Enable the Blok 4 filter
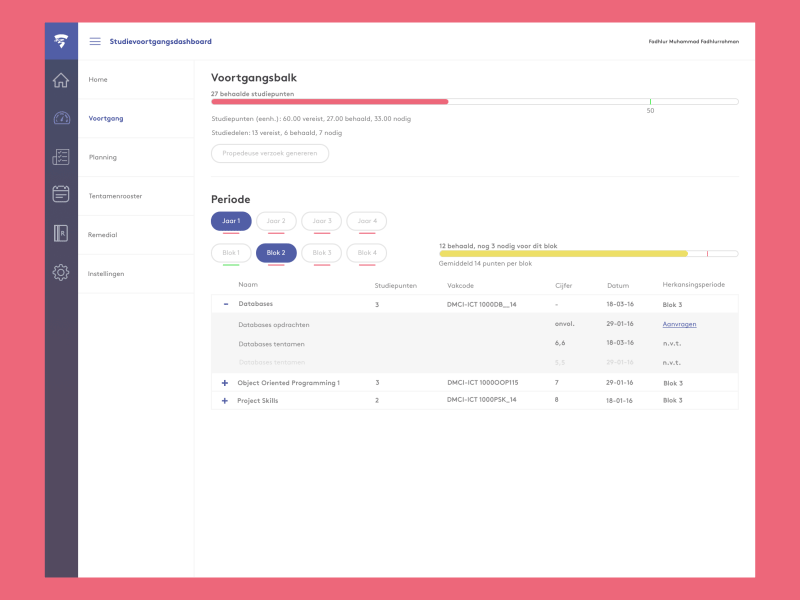The image size is (800, 600). click(x=366, y=253)
